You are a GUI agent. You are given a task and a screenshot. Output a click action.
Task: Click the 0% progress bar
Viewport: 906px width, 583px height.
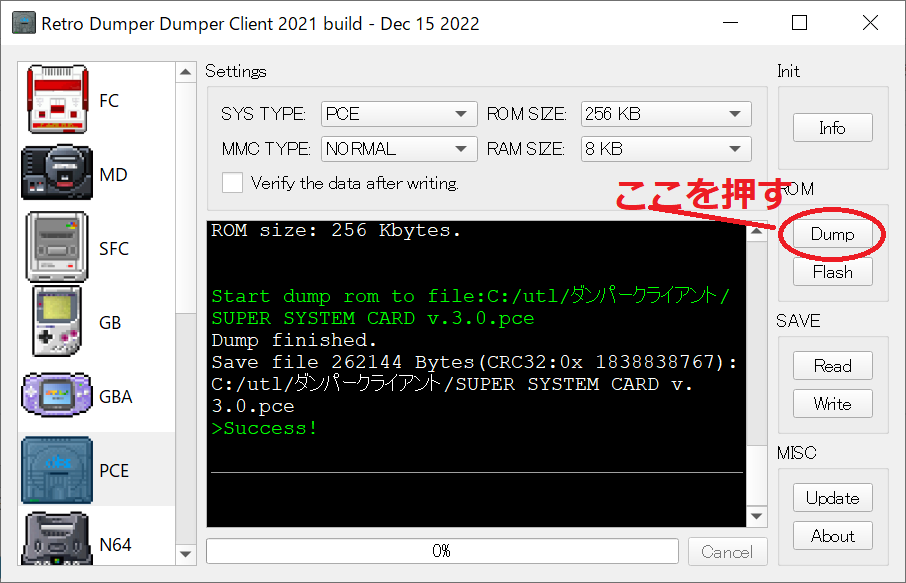442,551
